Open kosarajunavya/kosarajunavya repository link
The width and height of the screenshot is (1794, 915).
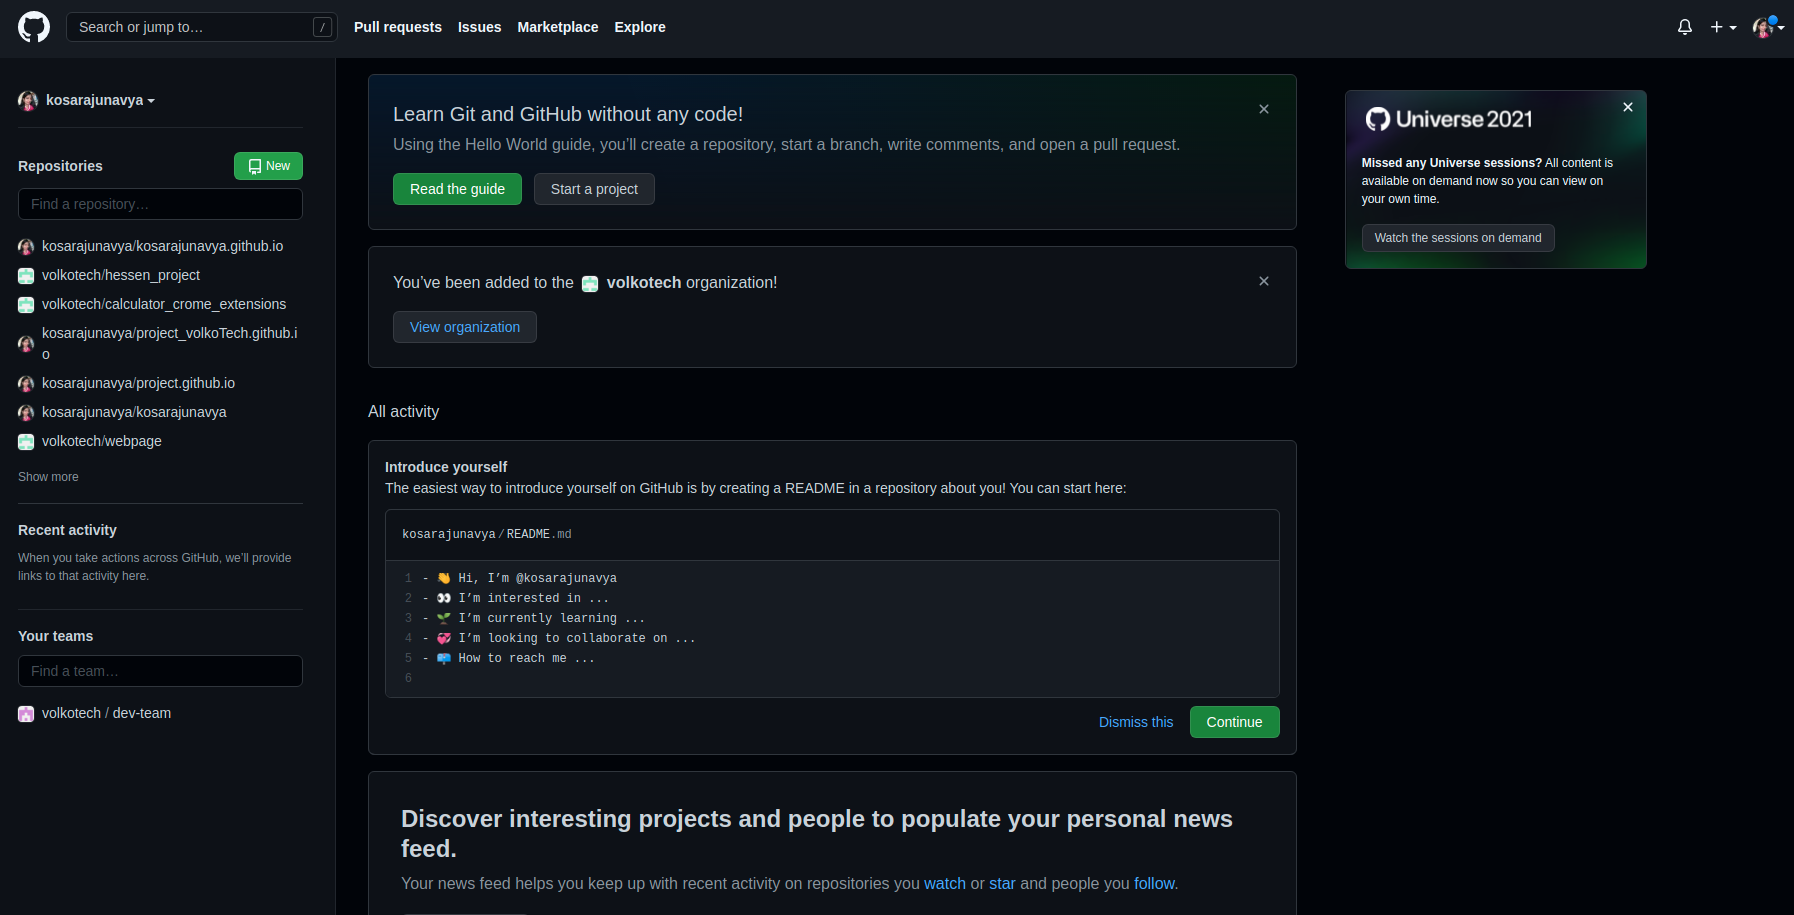pos(134,412)
